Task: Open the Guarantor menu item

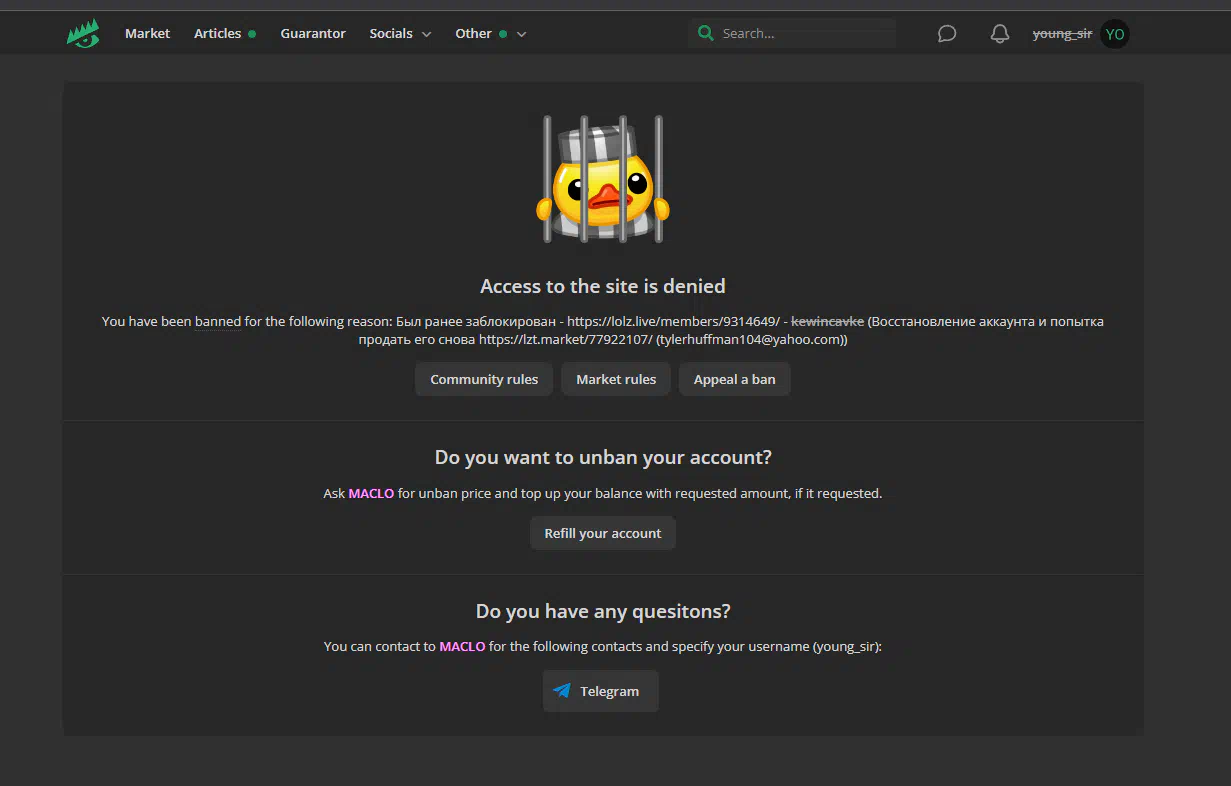Action: 313,33
